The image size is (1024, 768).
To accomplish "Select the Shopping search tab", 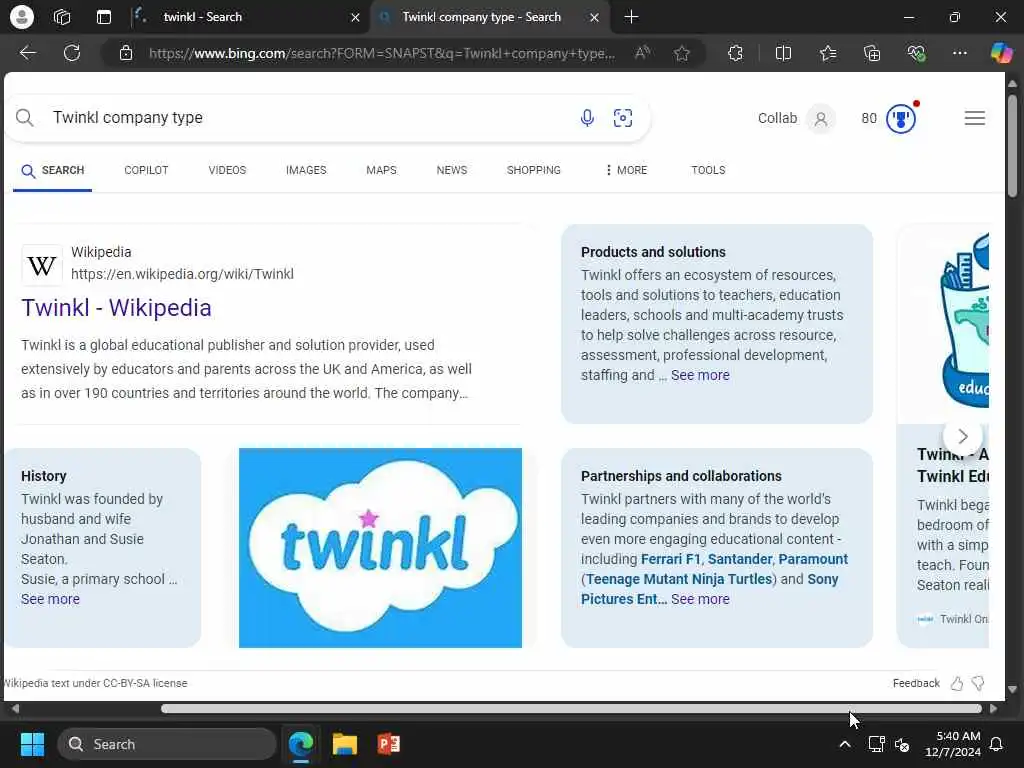I will click(534, 170).
